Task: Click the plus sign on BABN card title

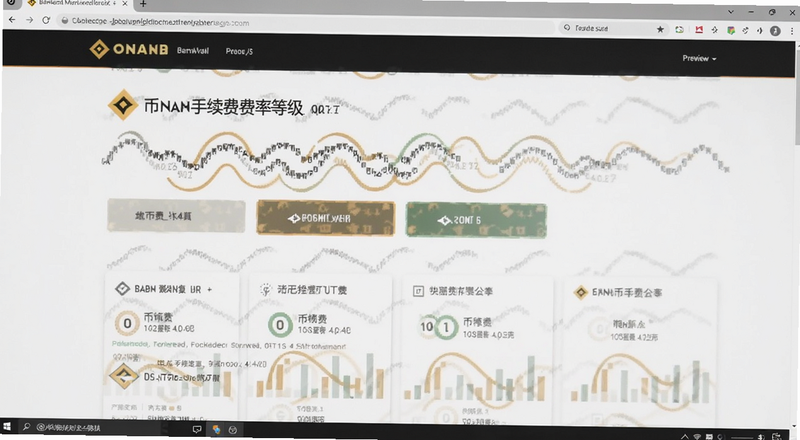Action: tap(209, 289)
